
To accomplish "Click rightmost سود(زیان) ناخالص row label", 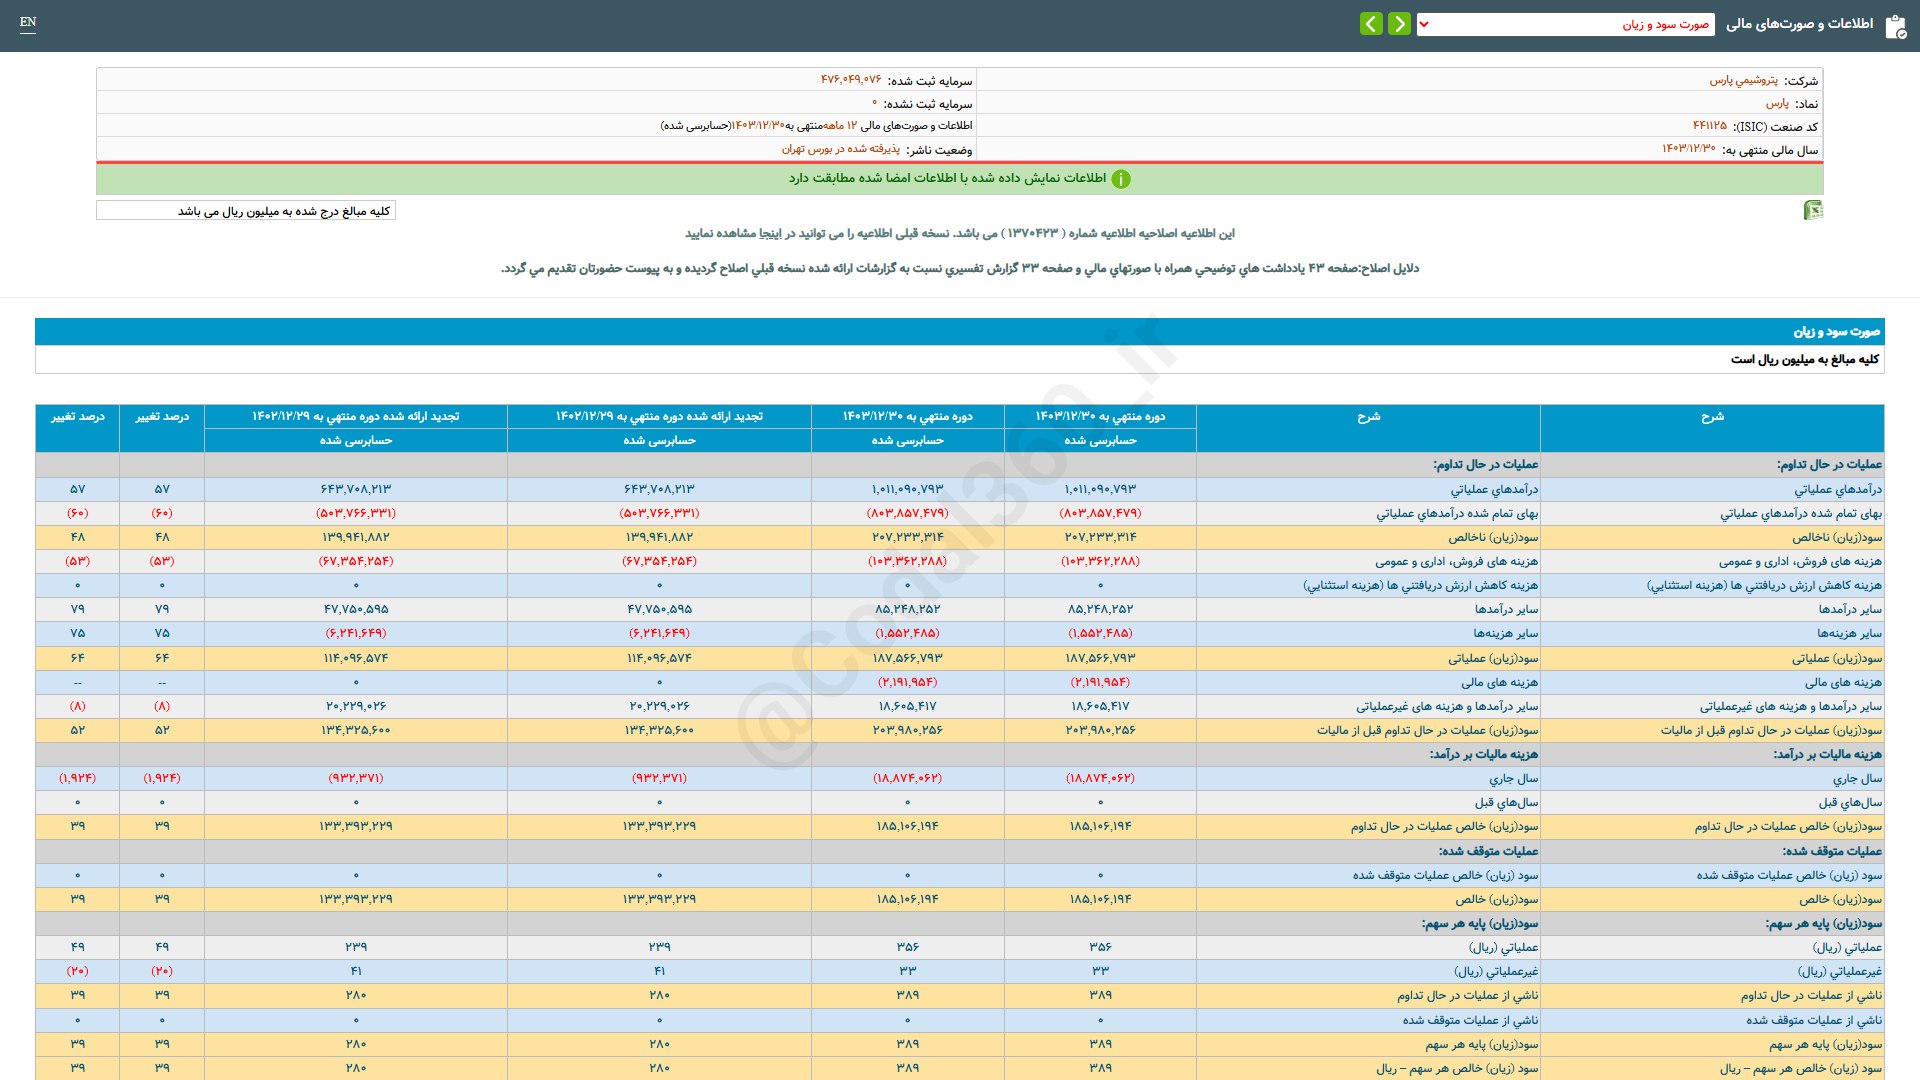I will coord(1836,537).
